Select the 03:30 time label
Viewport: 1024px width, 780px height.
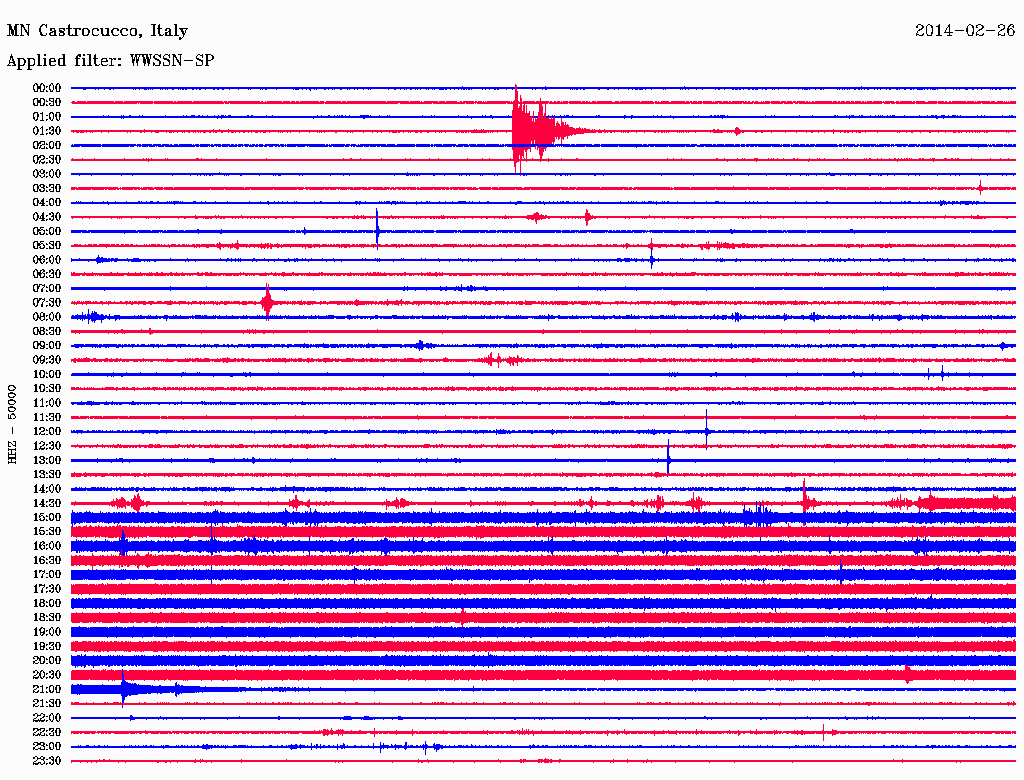(x=46, y=188)
